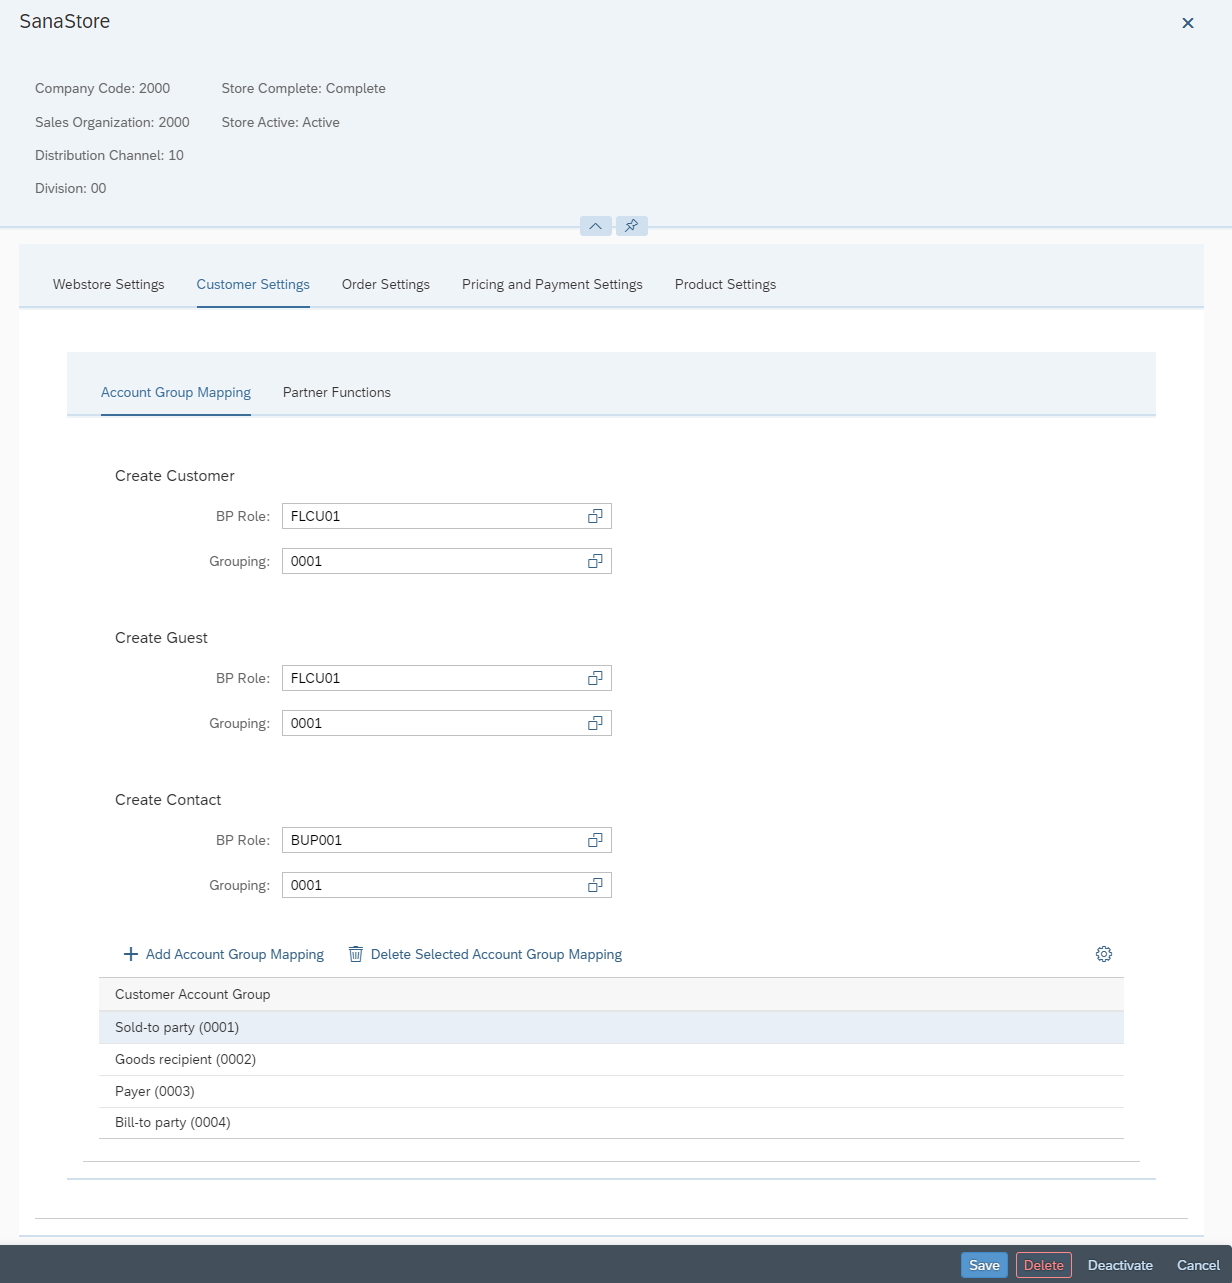Click the Company Code: 2000 text
1232x1283 pixels.
(102, 88)
